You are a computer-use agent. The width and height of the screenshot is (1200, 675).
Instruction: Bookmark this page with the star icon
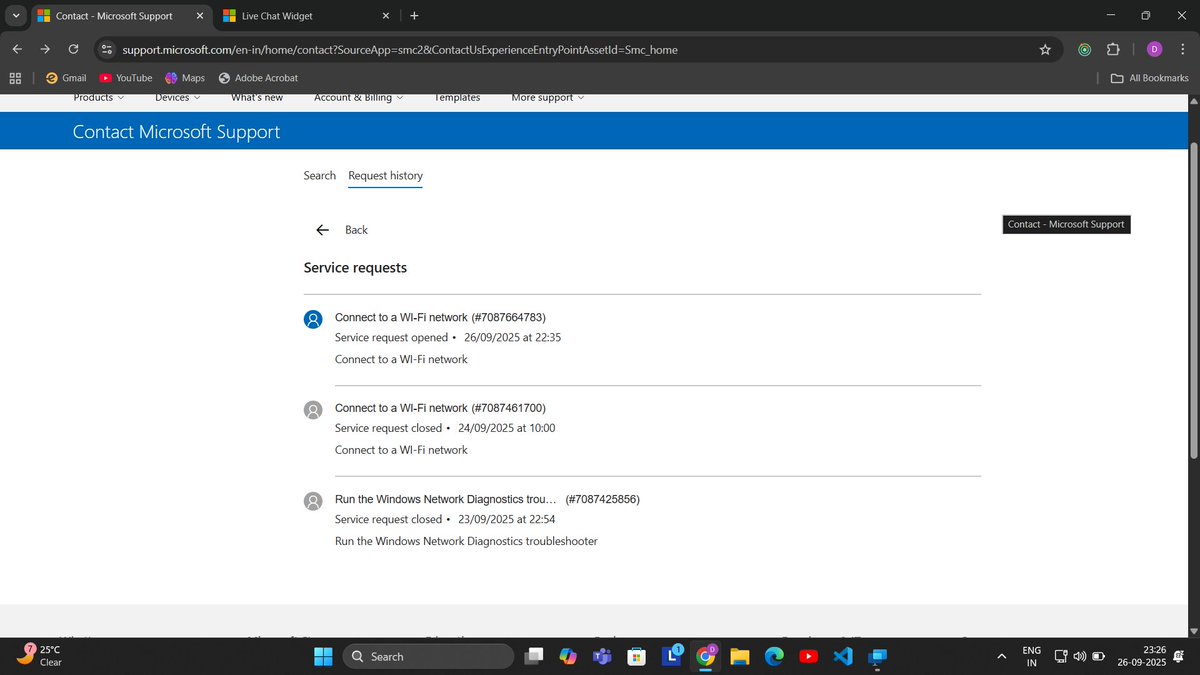tap(1045, 49)
